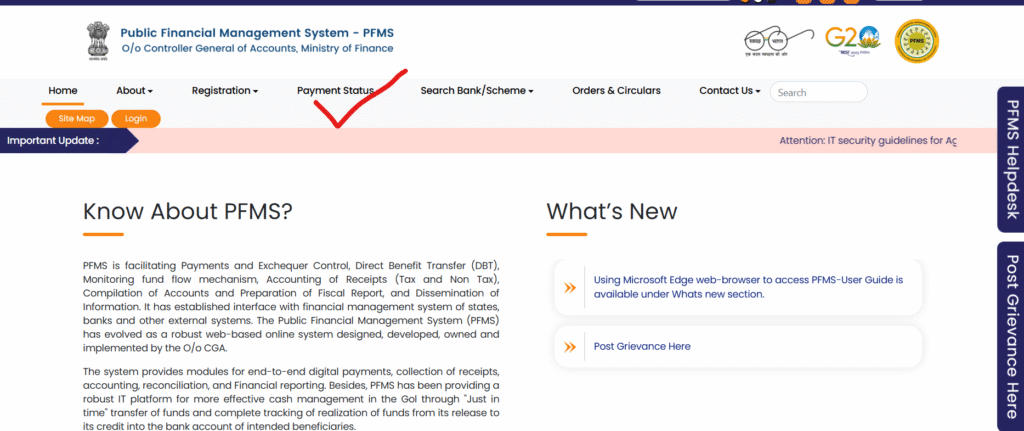Click the Know About PFMS? heading
Image resolution: width=1024 pixels, height=431 pixels.
[x=188, y=212]
